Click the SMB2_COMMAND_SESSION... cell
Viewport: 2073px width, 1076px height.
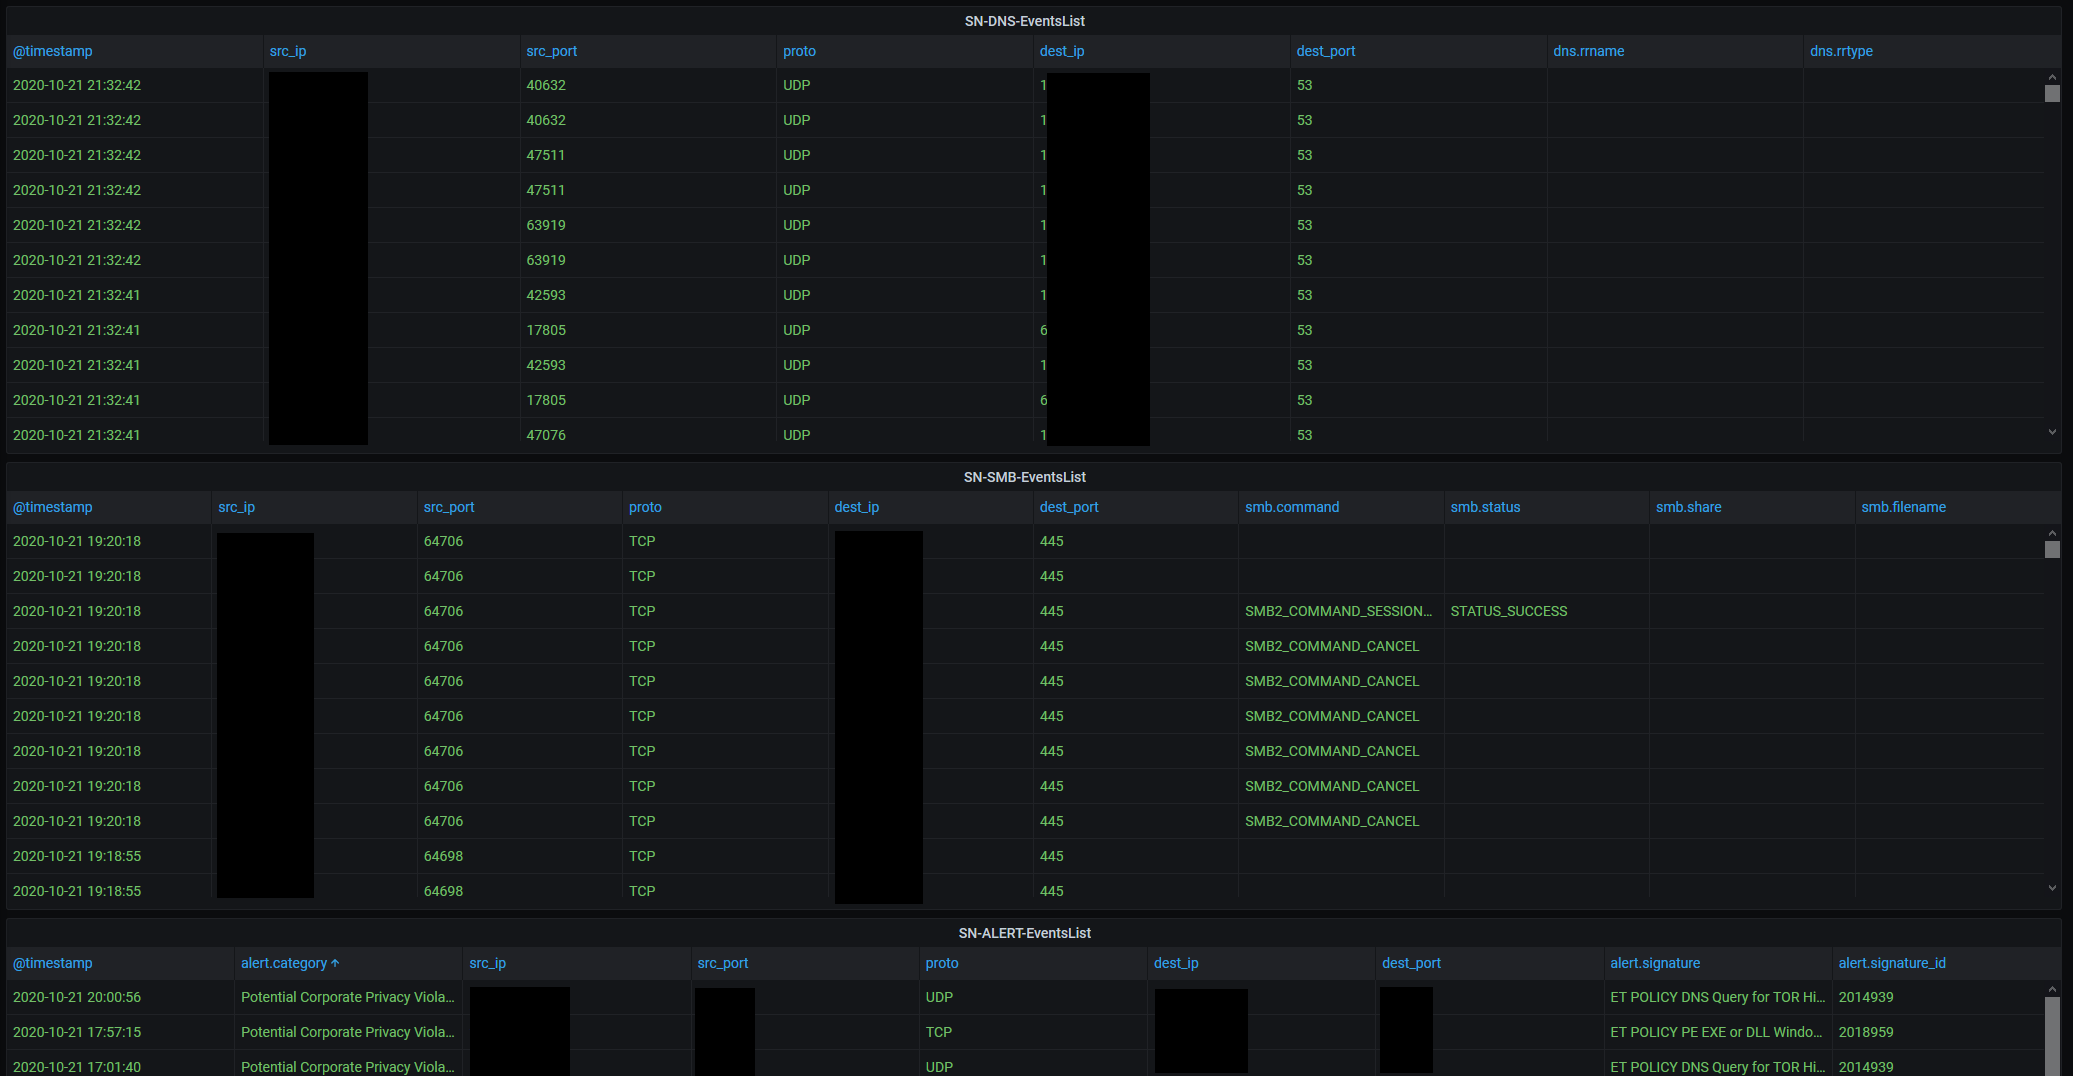(1338, 611)
